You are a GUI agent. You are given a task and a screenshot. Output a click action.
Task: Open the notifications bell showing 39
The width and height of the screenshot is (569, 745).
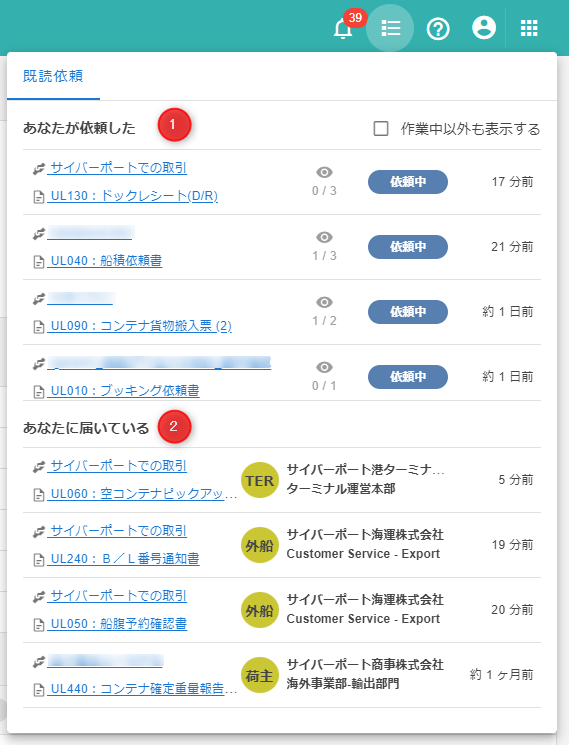point(343,29)
